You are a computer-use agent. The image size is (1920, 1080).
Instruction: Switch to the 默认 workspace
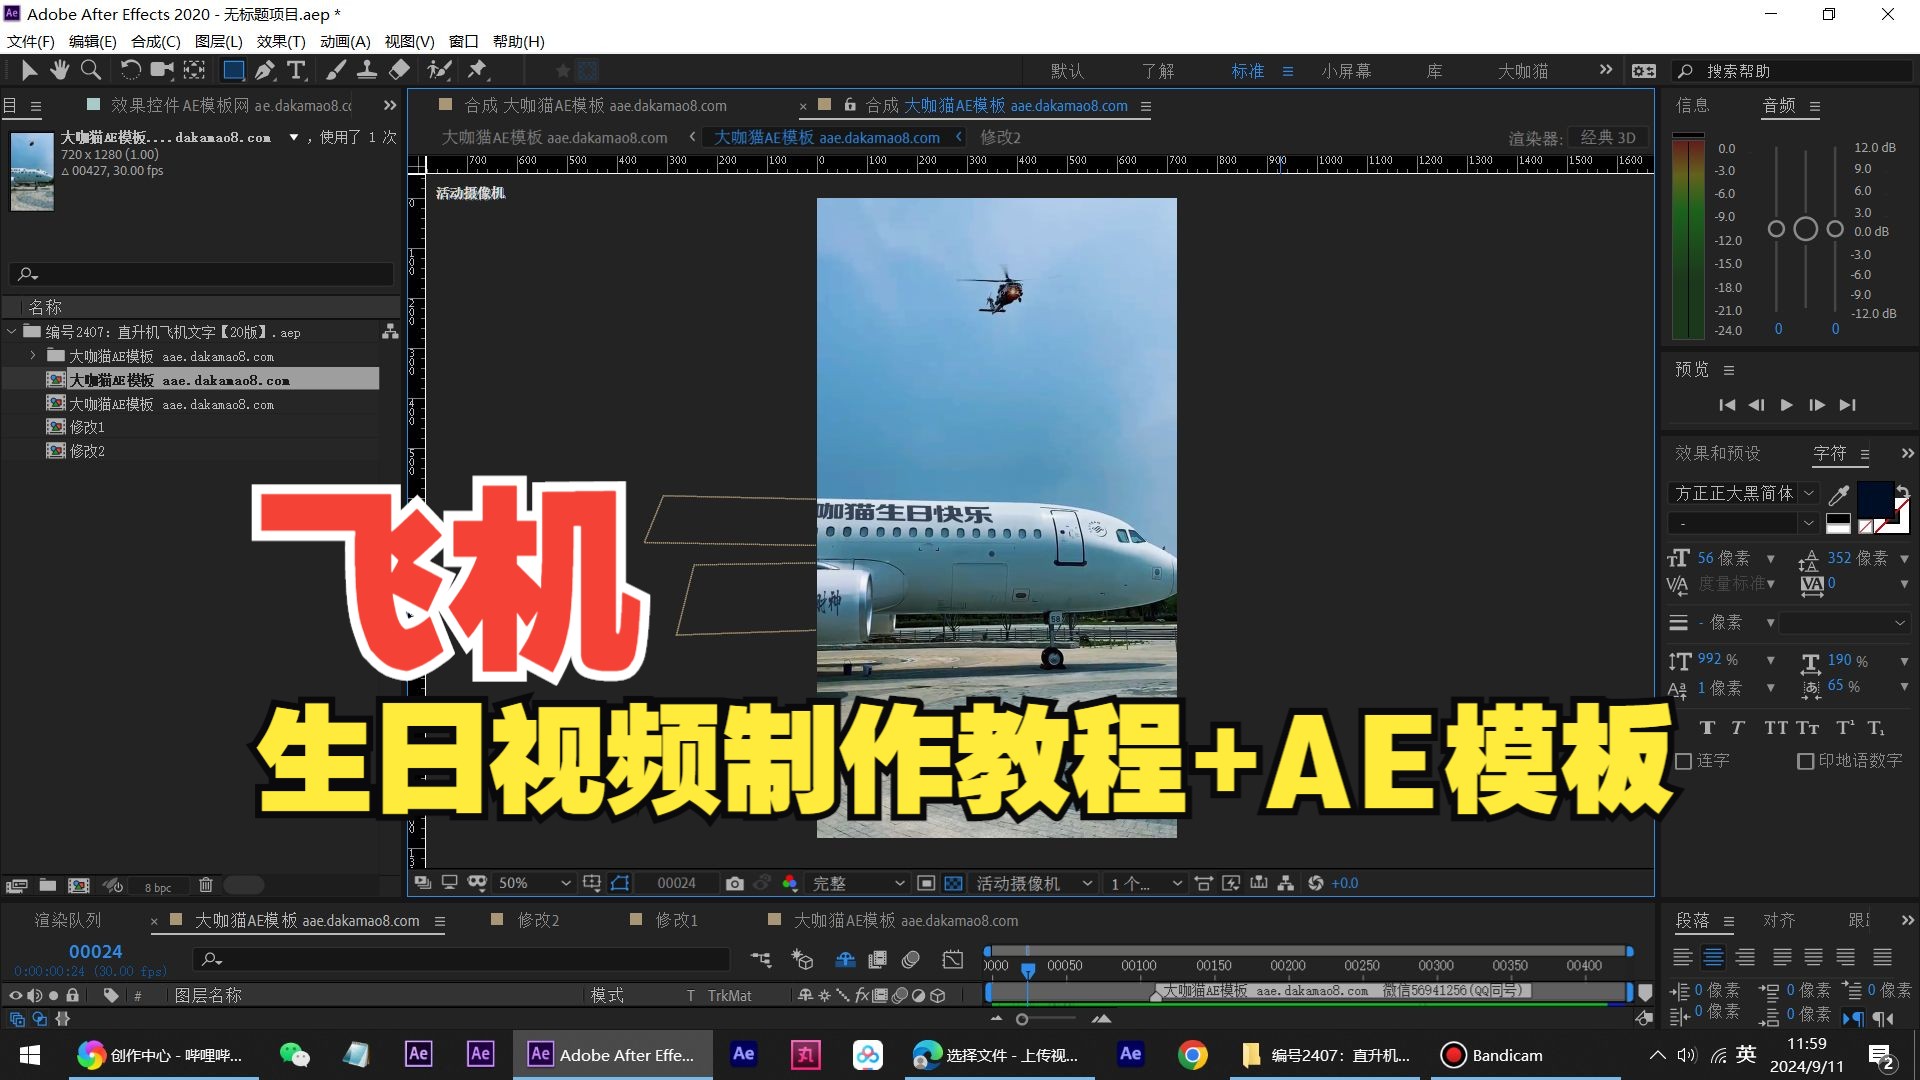point(1067,71)
